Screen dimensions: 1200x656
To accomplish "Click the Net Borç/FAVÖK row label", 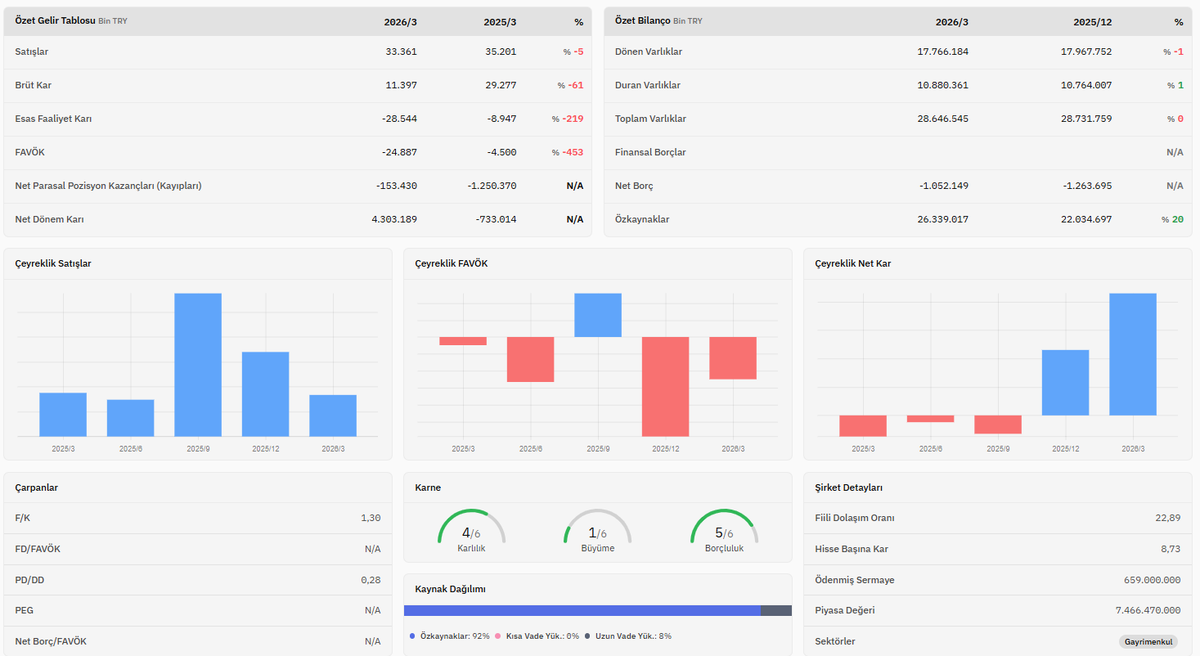I will pyautogui.click(x=51, y=641).
